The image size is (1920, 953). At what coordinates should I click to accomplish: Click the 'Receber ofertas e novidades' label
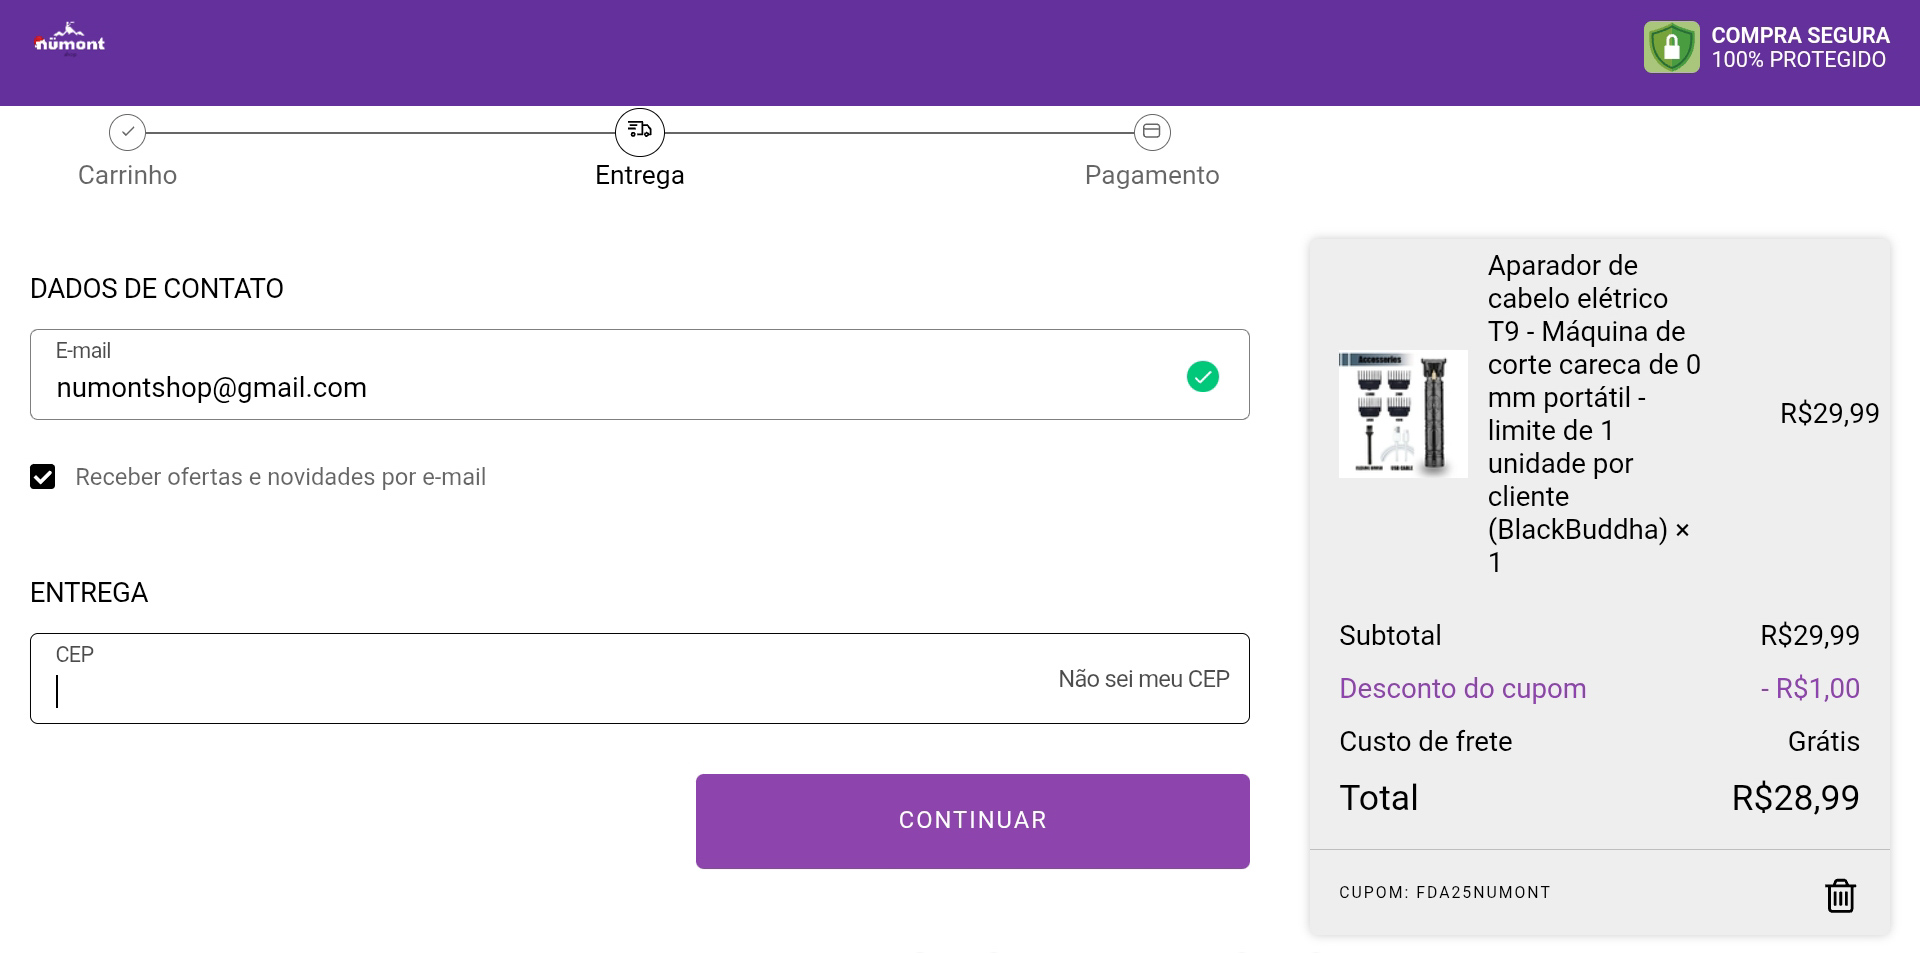[x=280, y=477]
